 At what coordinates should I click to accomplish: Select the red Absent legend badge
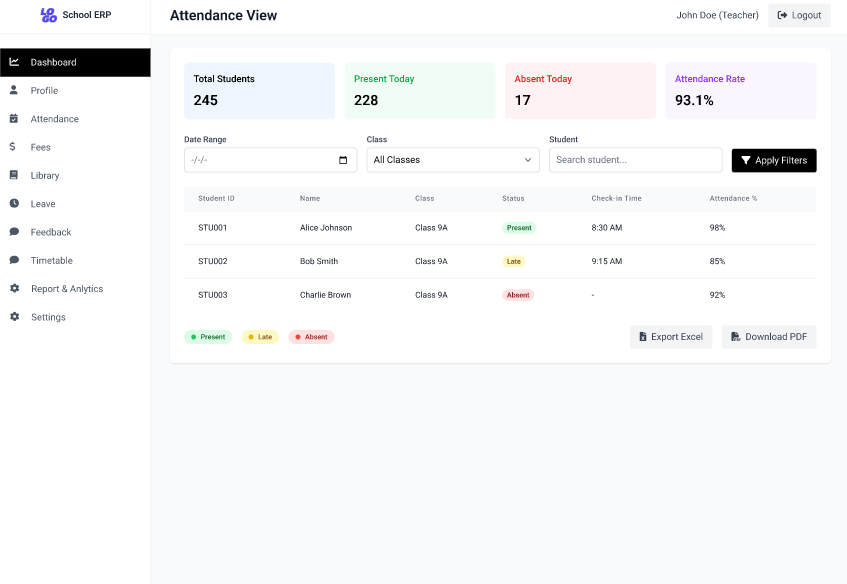pyautogui.click(x=311, y=337)
